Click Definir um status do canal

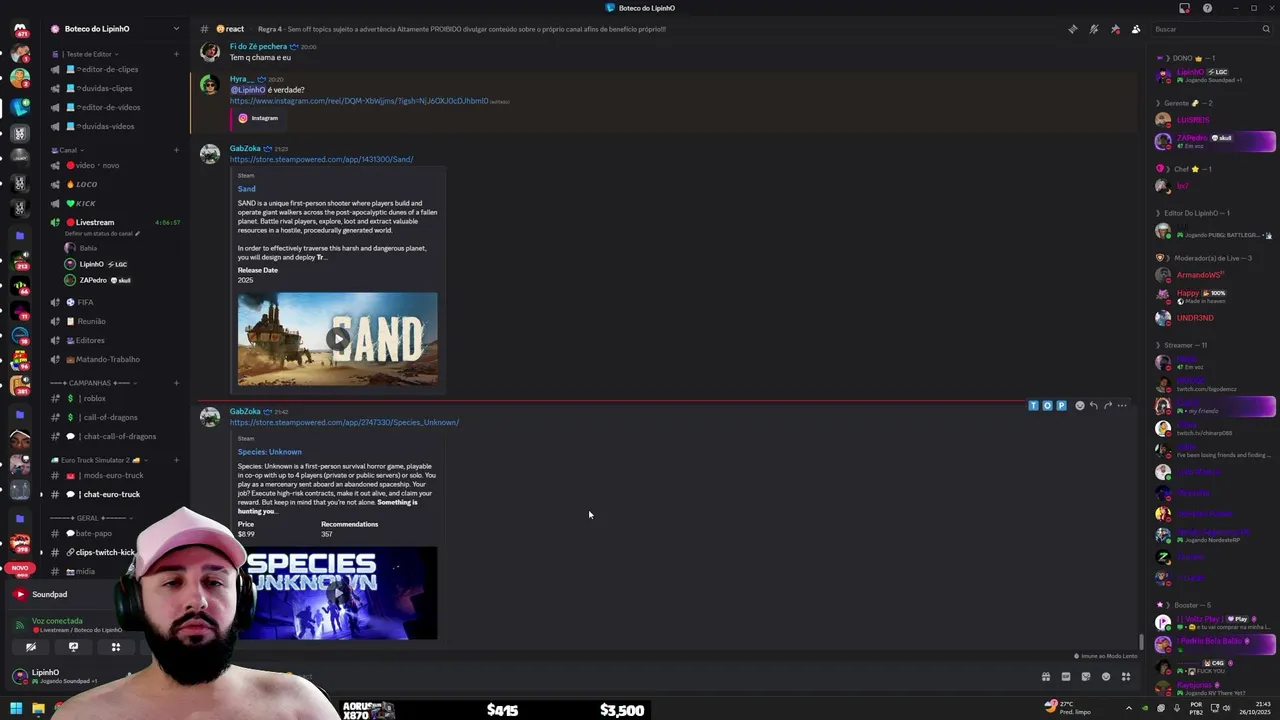100,234
